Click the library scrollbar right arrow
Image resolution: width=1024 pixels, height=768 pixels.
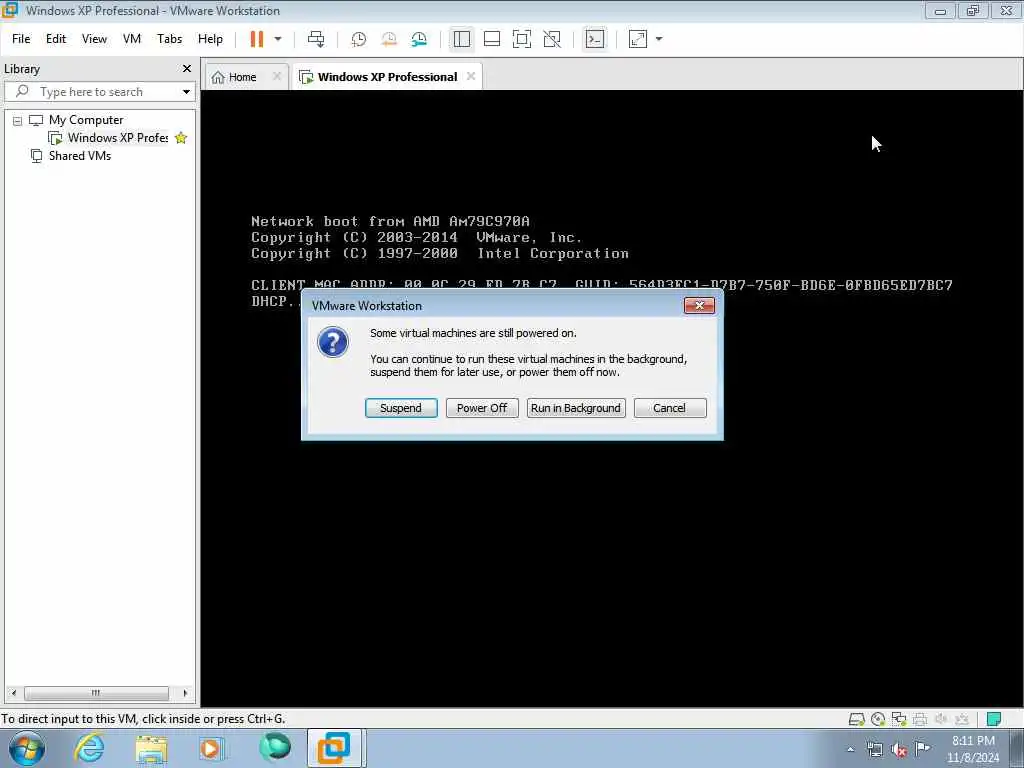pyautogui.click(x=185, y=693)
